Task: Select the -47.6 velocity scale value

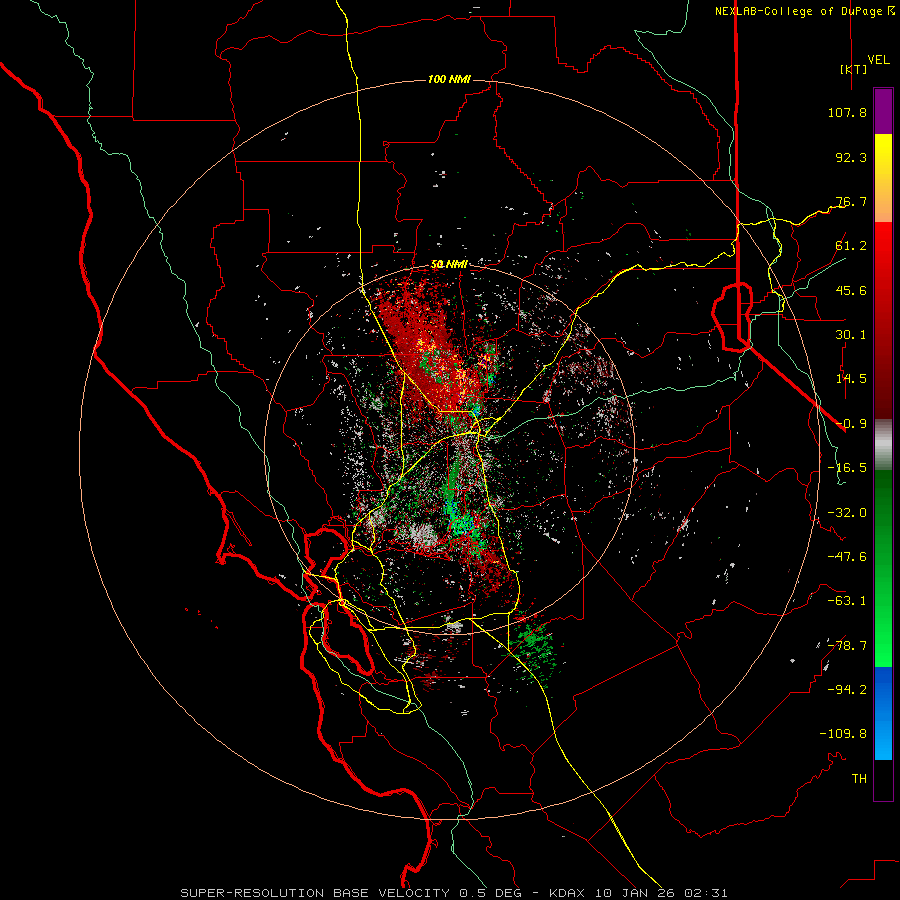Action: click(847, 557)
